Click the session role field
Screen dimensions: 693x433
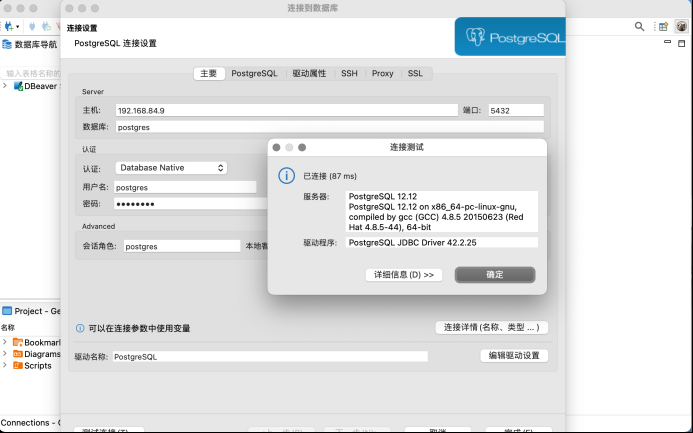pos(182,247)
